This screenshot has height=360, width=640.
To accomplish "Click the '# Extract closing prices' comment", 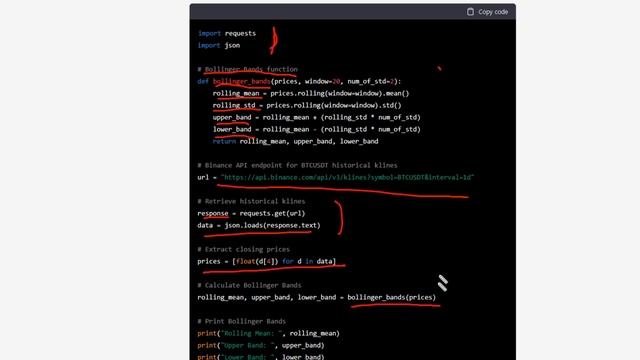I will point(243,249).
